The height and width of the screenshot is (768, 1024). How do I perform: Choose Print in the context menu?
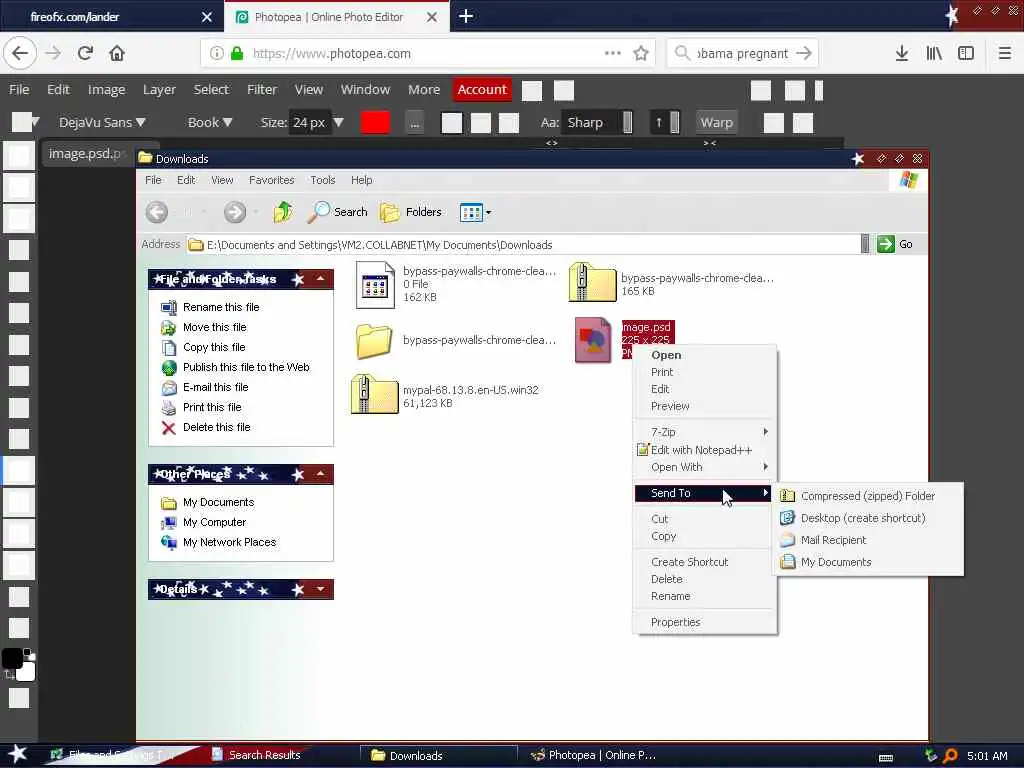(x=705, y=372)
